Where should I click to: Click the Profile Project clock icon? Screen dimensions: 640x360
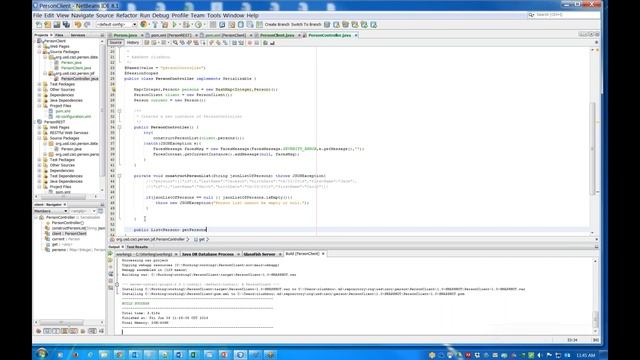coord(199,24)
